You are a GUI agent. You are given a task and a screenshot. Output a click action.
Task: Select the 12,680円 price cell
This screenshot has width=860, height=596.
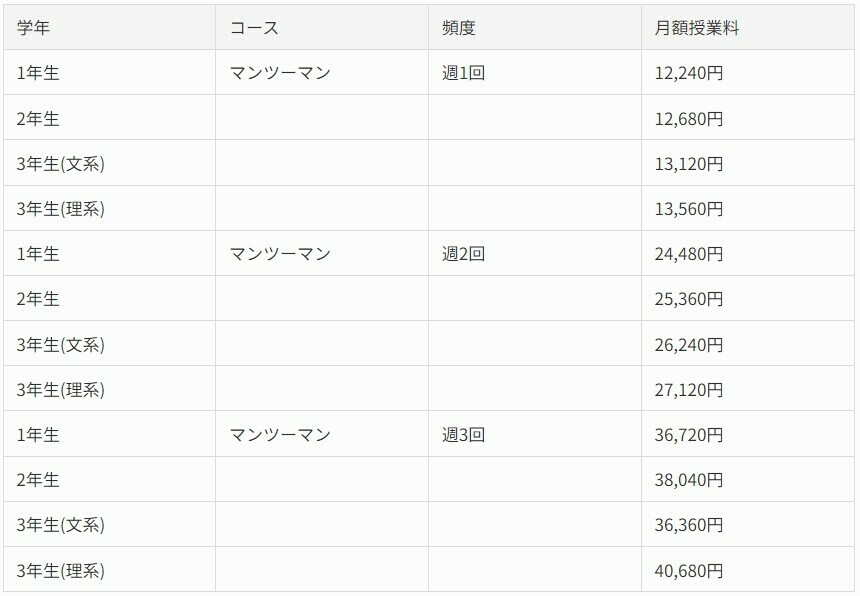pyautogui.click(x=748, y=118)
